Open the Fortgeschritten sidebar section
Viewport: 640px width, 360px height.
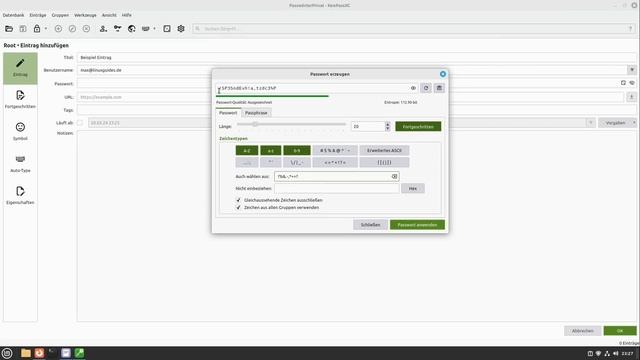pyautogui.click(x=20, y=100)
